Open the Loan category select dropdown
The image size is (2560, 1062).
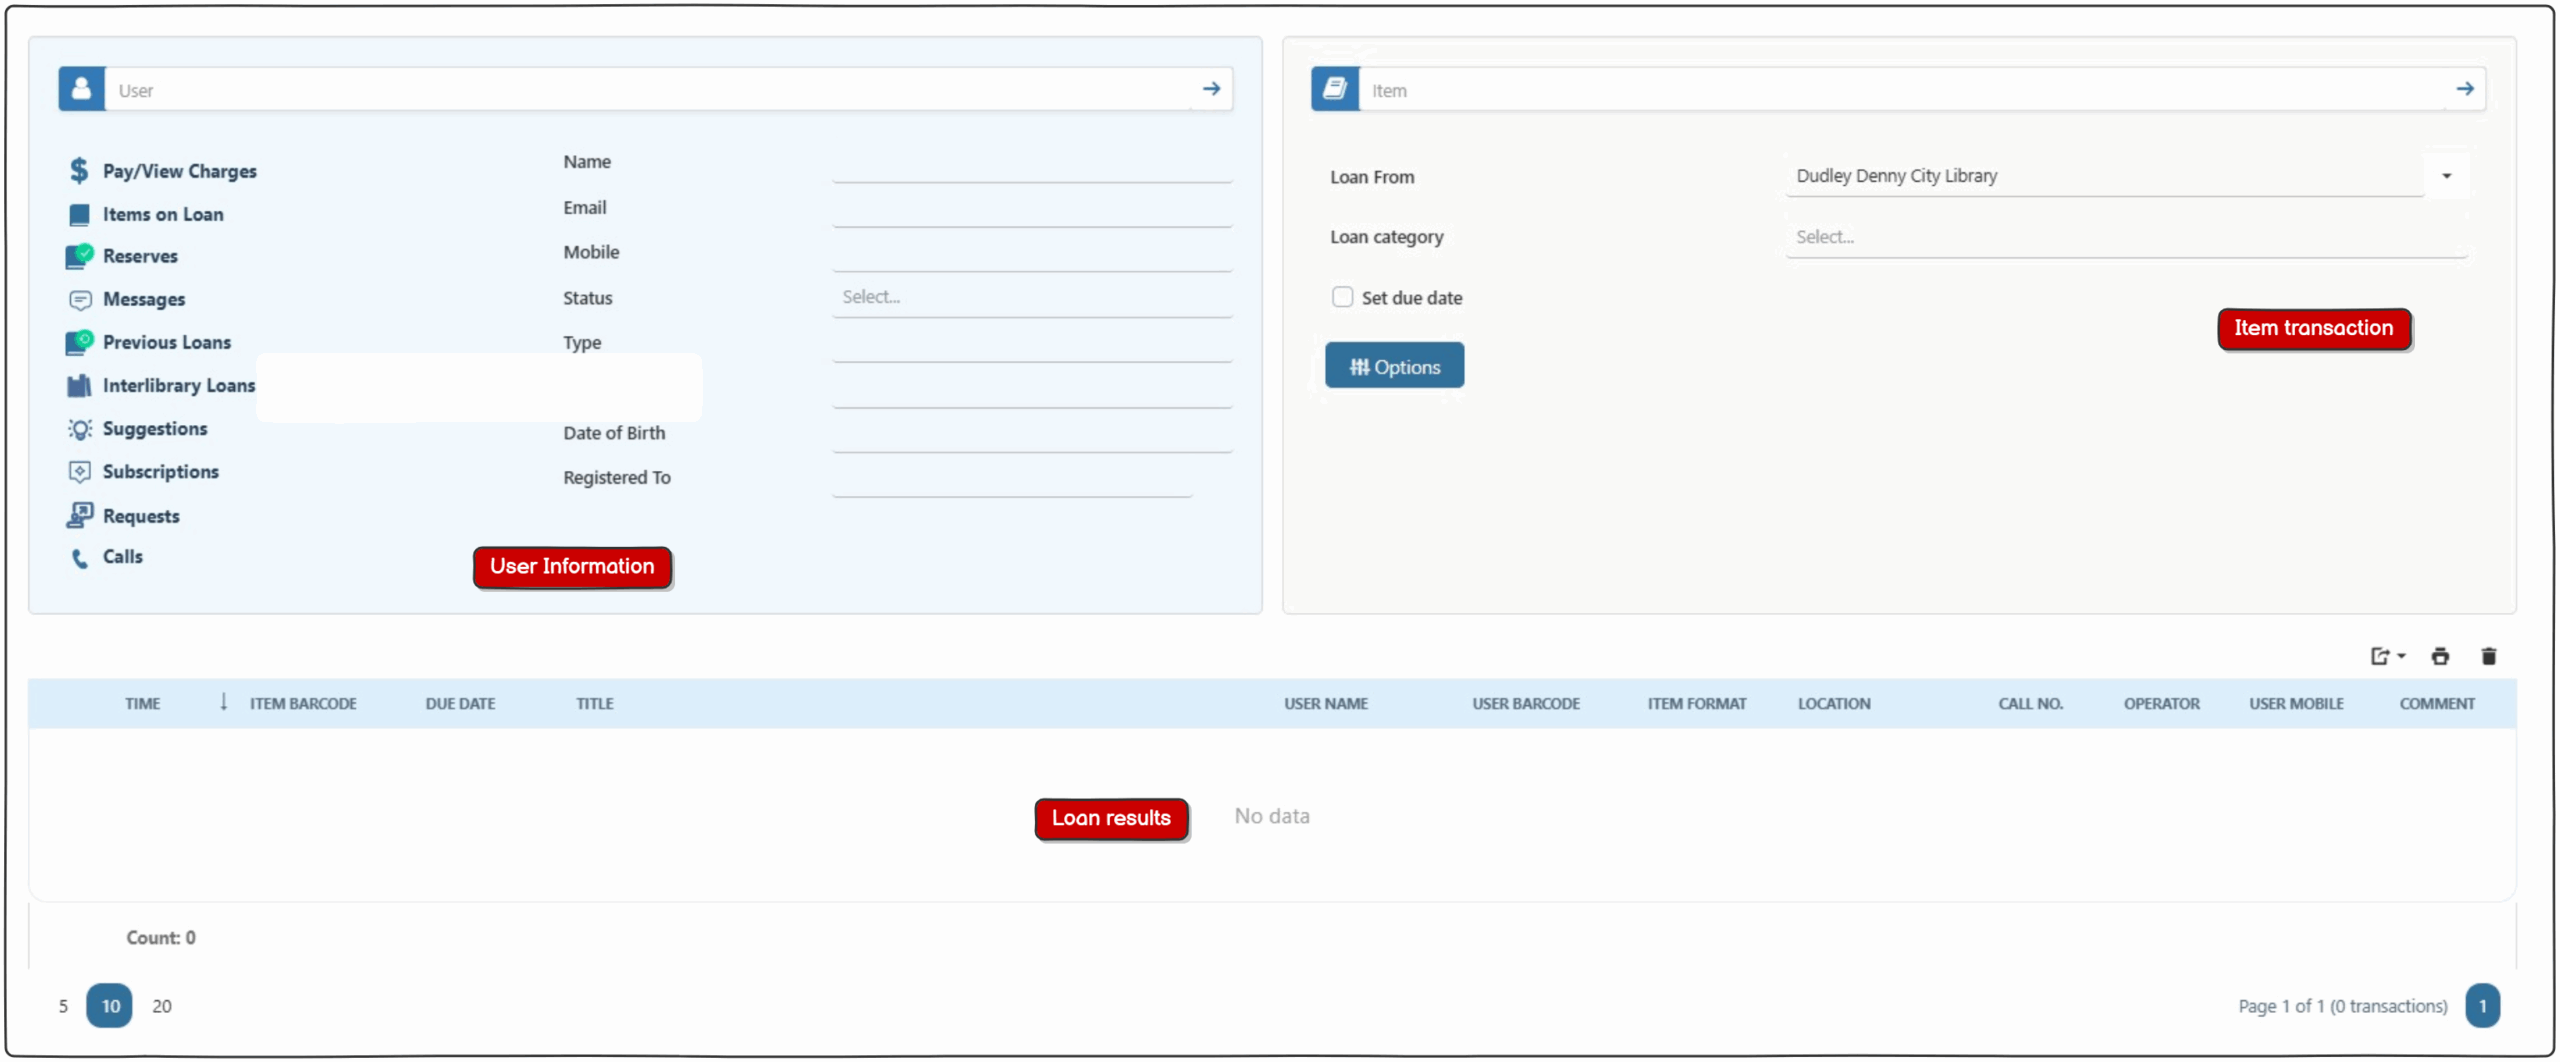pyautogui.click(x=2125, y=237)
